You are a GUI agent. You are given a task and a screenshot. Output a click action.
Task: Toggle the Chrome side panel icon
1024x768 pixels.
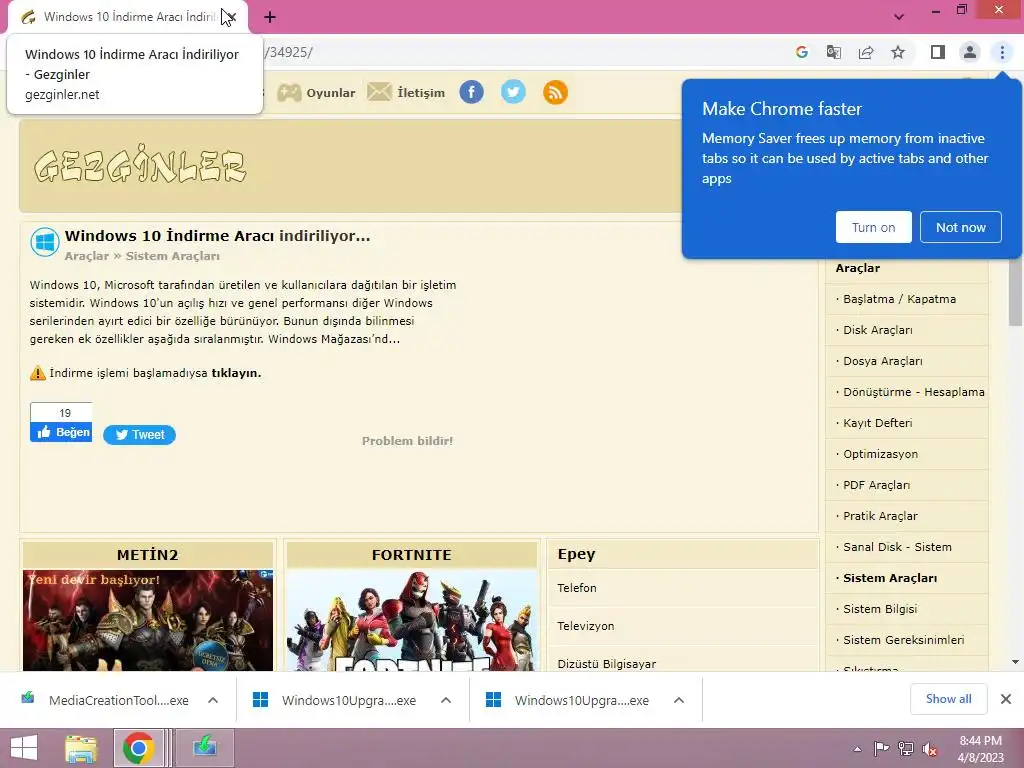(938, 52)
